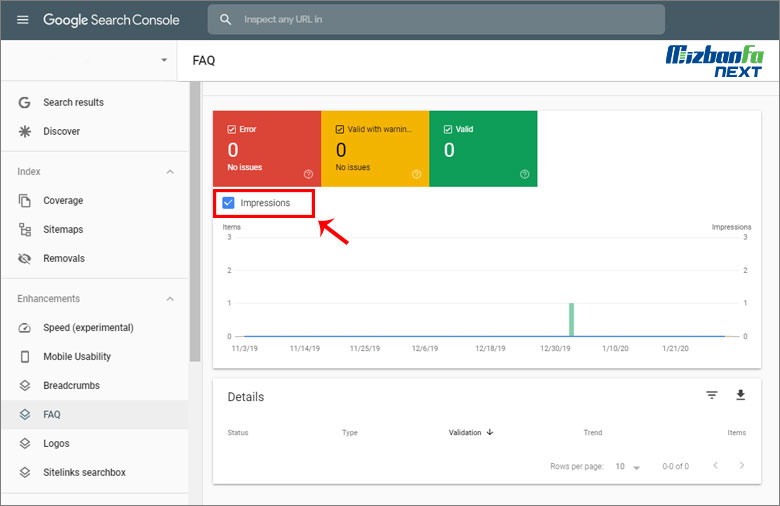Select the red Error status card

click(267, 149)
